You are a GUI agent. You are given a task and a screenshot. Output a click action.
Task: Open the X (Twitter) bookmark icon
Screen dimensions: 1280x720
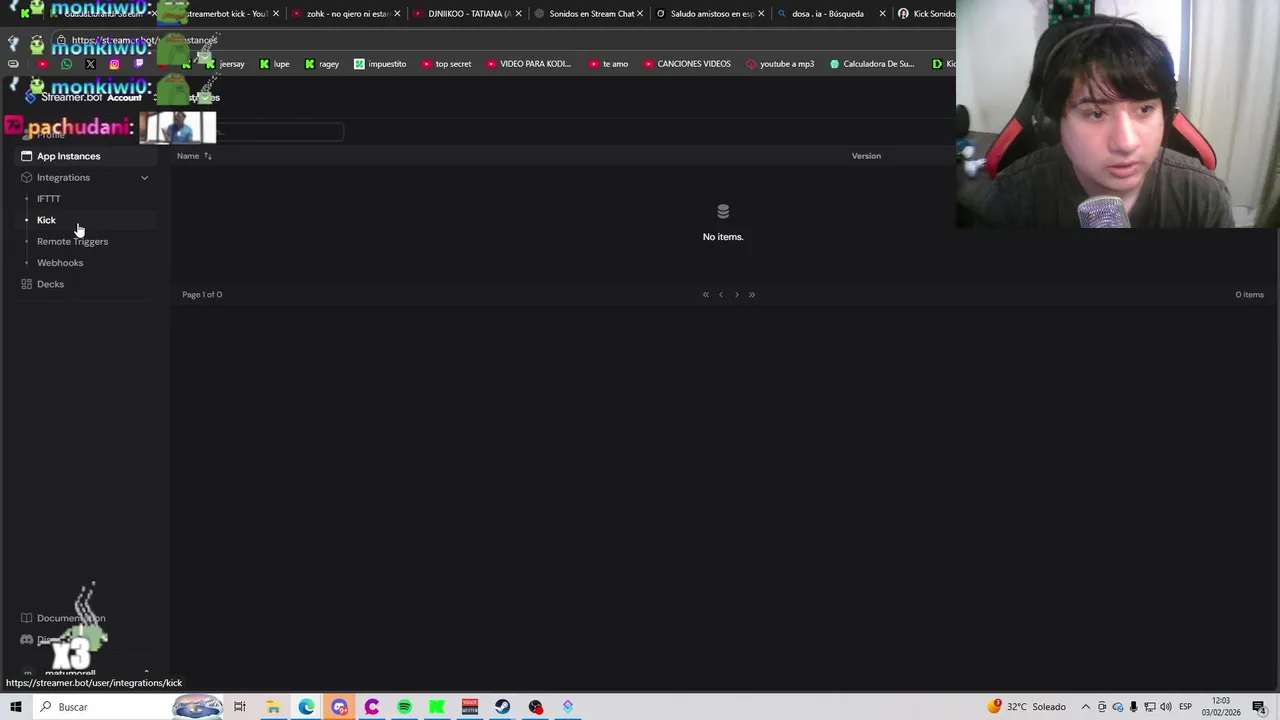click(x=90, y=64)
